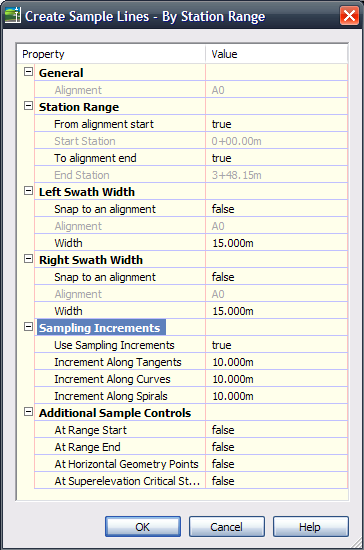
Task: Toggle the From alignment start value
Action: point(276,124)
